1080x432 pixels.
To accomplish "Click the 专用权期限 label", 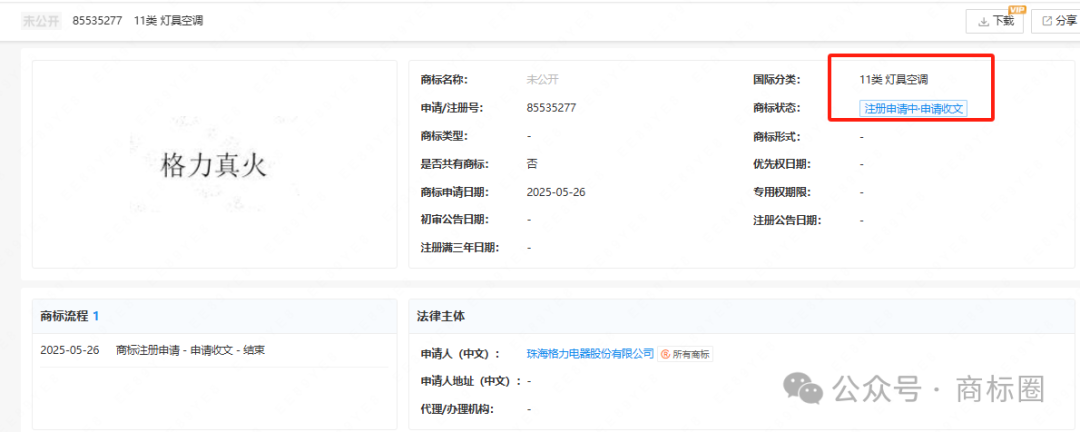I will coord(782,192).
